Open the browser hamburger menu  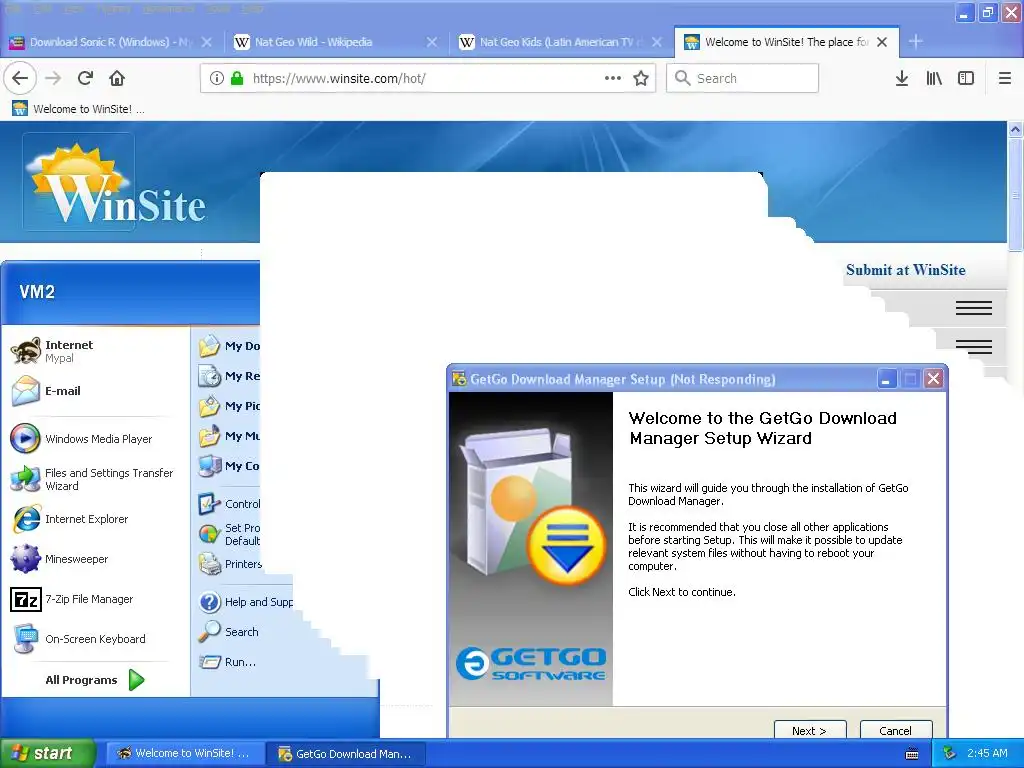coord(1005,78)
